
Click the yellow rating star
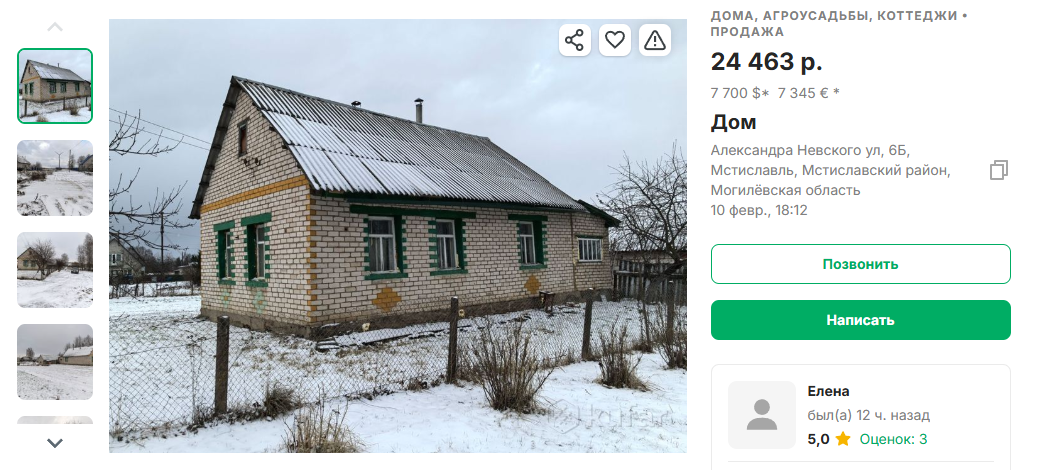point(843,439)
